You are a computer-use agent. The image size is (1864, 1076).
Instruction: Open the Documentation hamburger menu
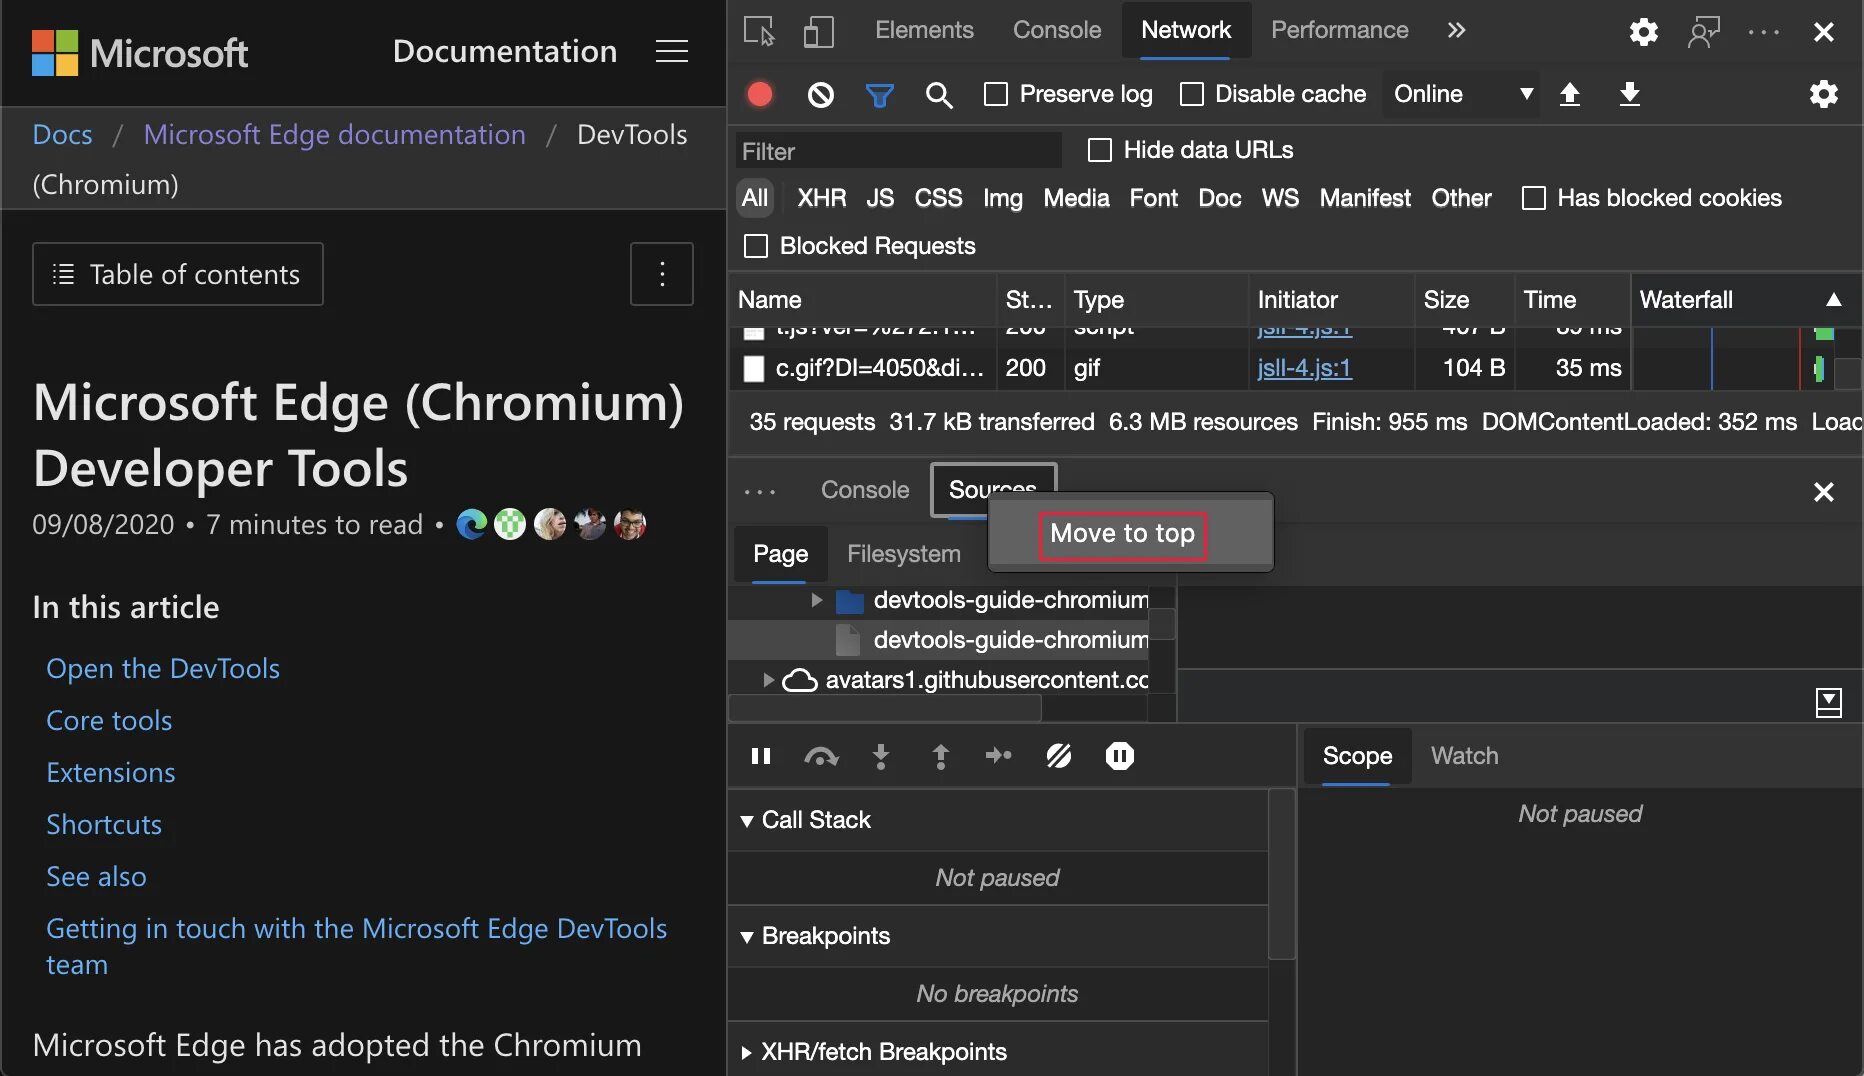[x=672, y=52]
